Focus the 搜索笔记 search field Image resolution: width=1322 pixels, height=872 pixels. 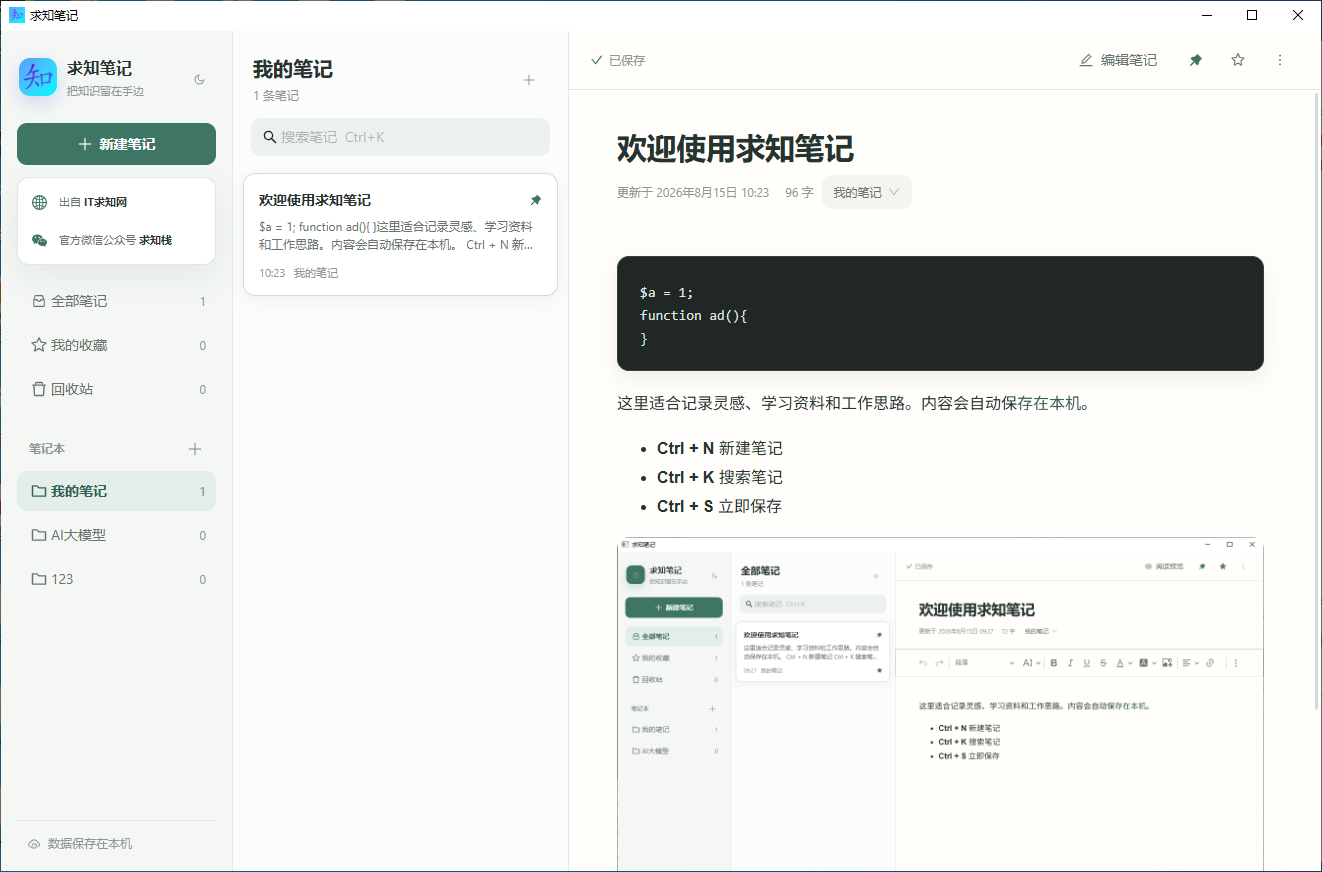point(400,137)
